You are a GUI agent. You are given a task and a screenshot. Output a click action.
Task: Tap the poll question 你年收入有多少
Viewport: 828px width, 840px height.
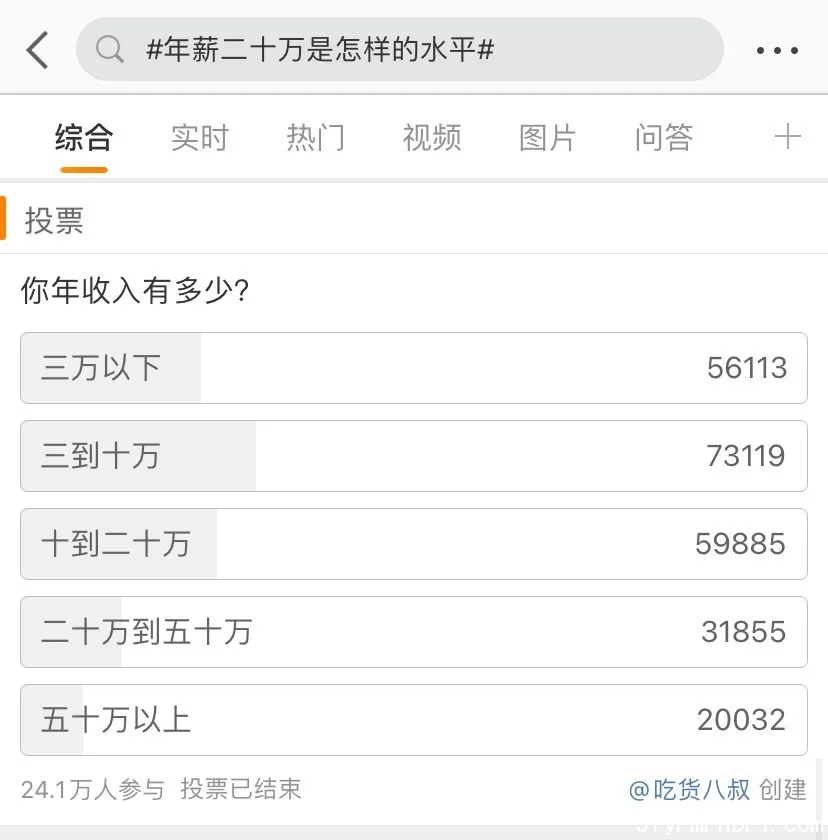[x=135, y=290]
